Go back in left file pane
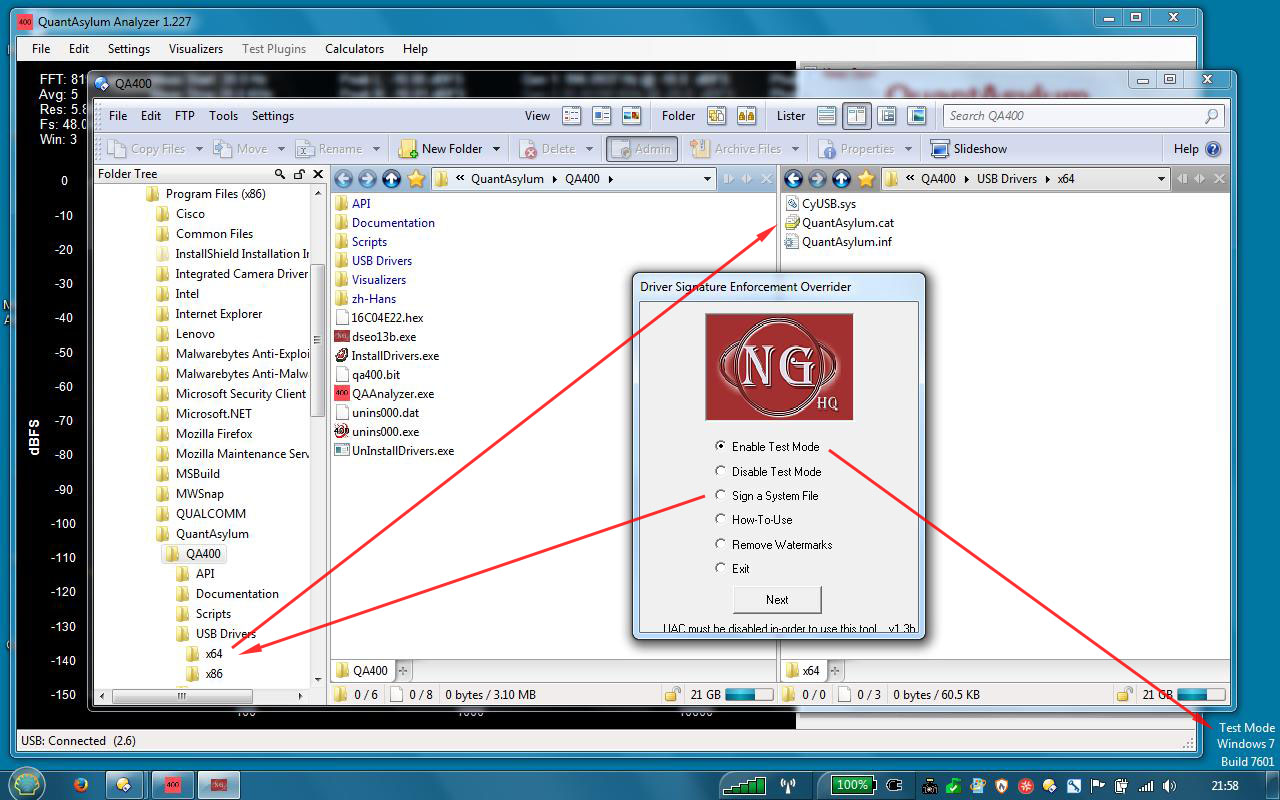The width and height of the screenshot is (1280, 800). [x=343, y=179]
